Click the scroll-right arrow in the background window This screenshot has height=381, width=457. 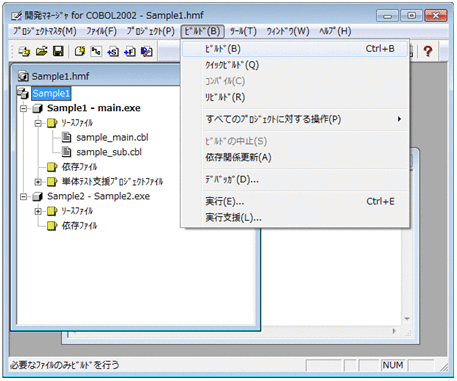395,331
